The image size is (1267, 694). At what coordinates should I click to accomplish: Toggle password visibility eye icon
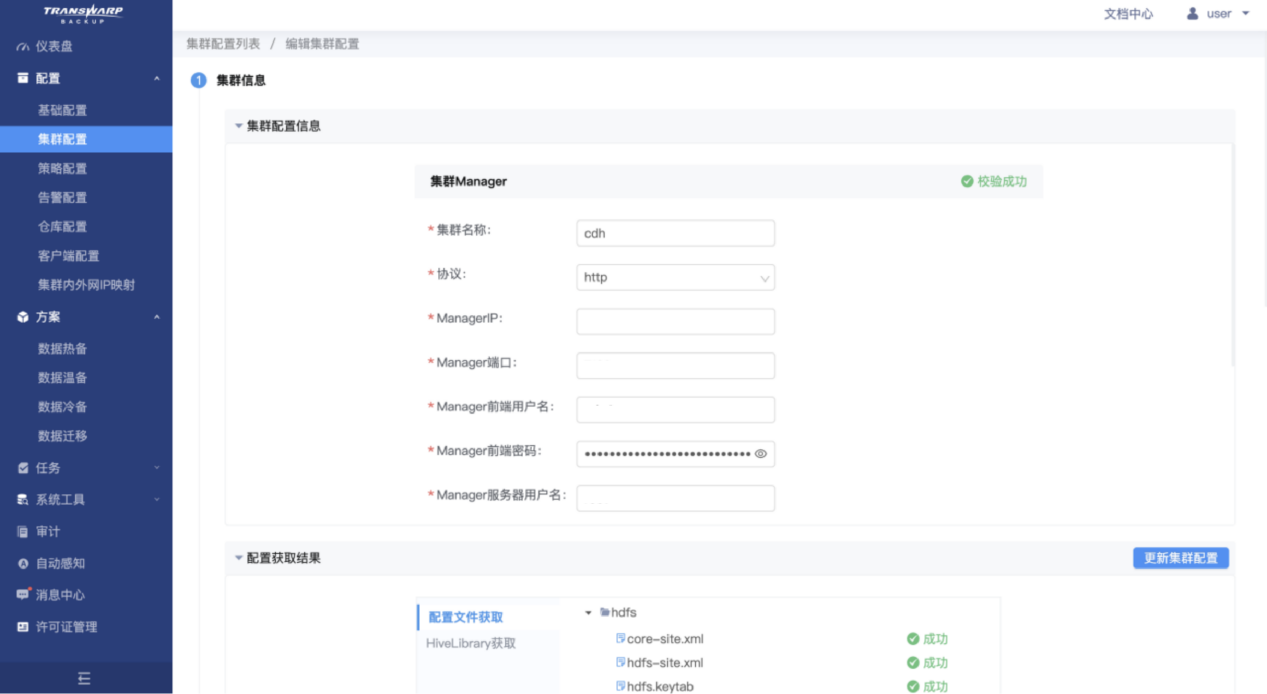tap(761, 454)
